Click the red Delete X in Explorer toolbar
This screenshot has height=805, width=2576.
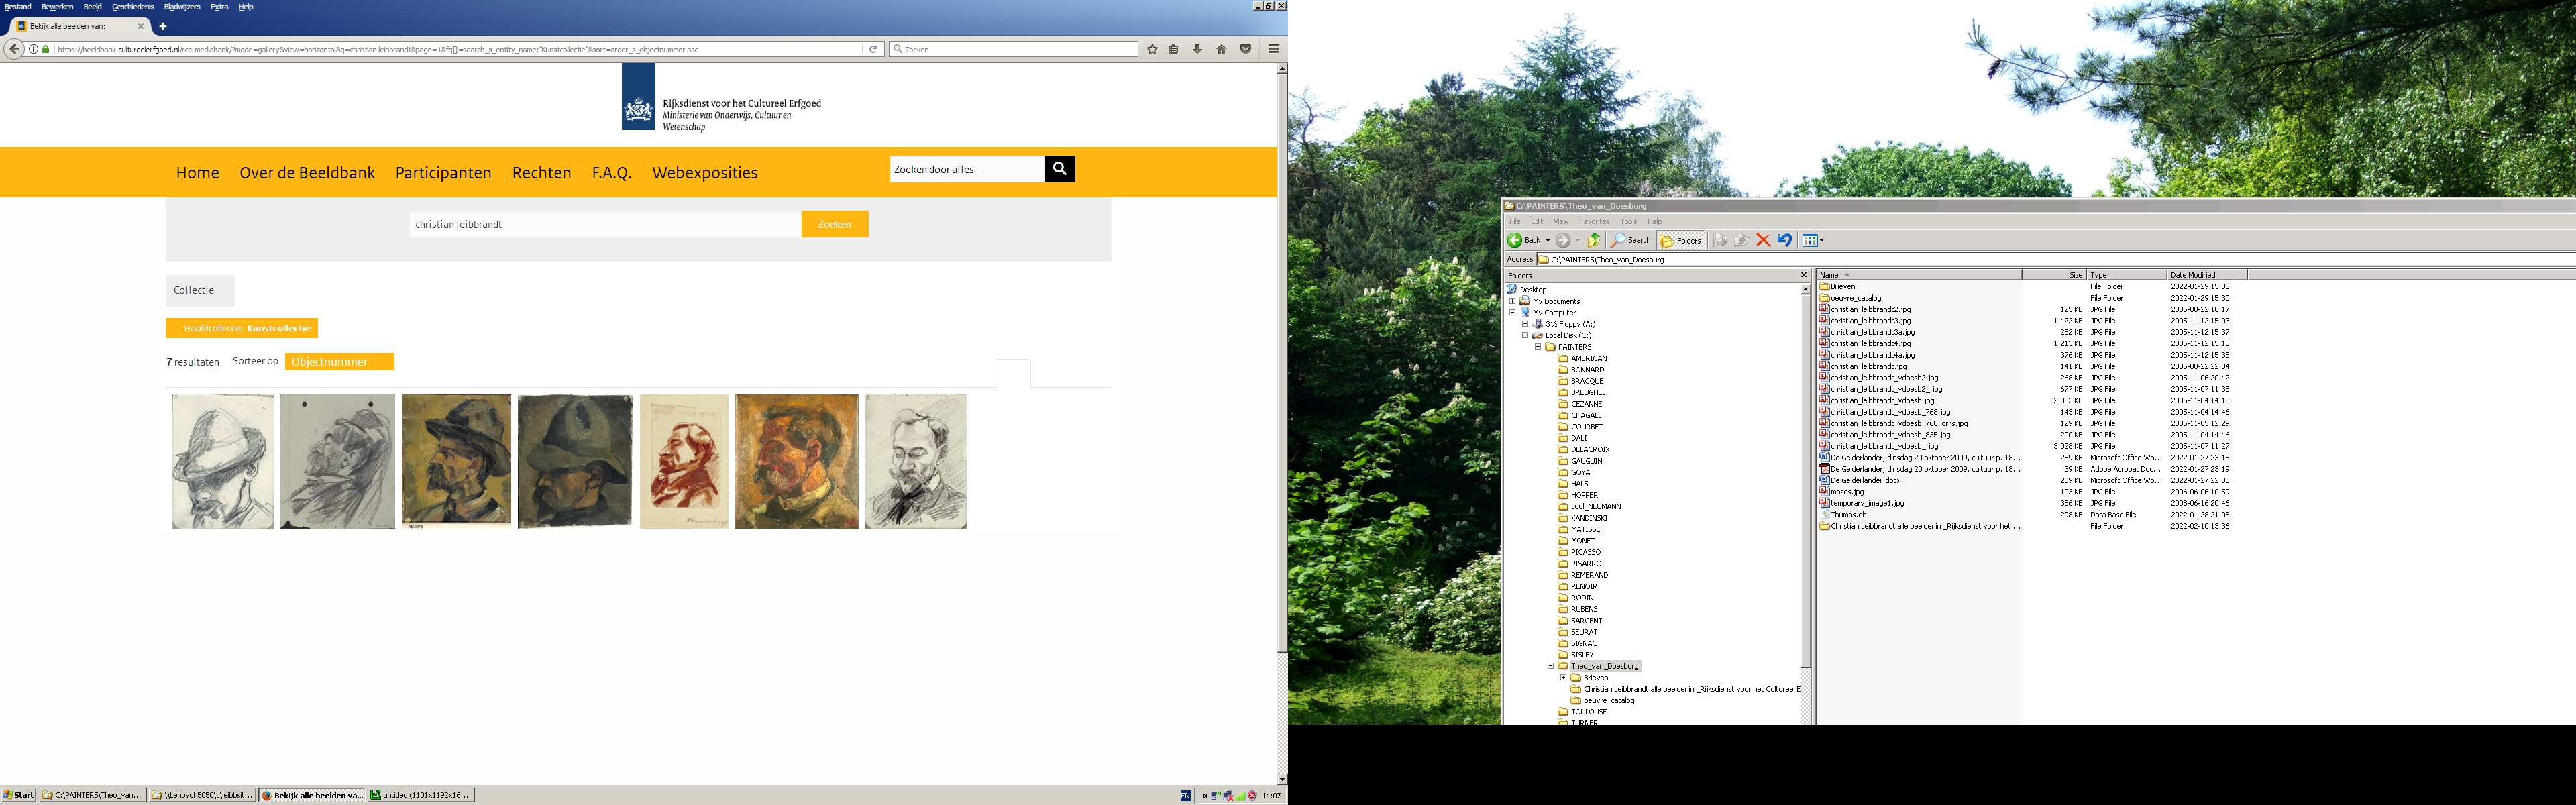tap(1763, 240)
